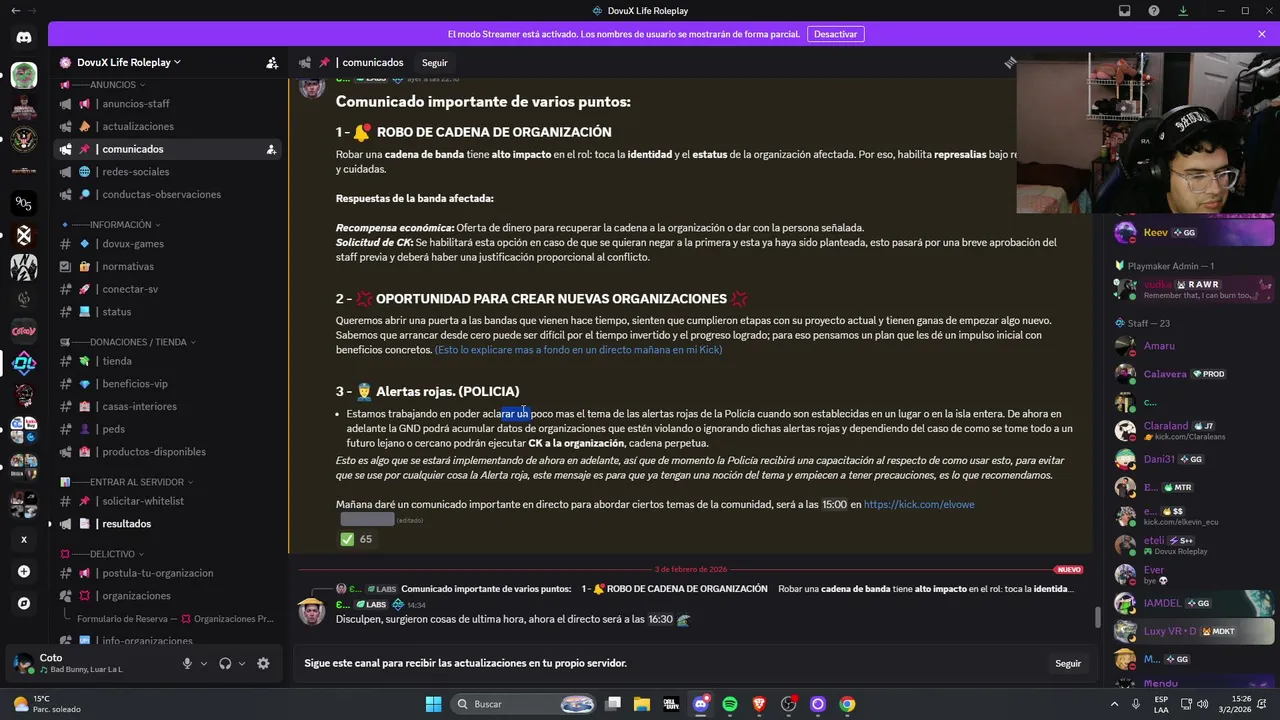Open the X server icon in sidebar
Screen dimensions: 1280x720
click(x=24, y=539)
